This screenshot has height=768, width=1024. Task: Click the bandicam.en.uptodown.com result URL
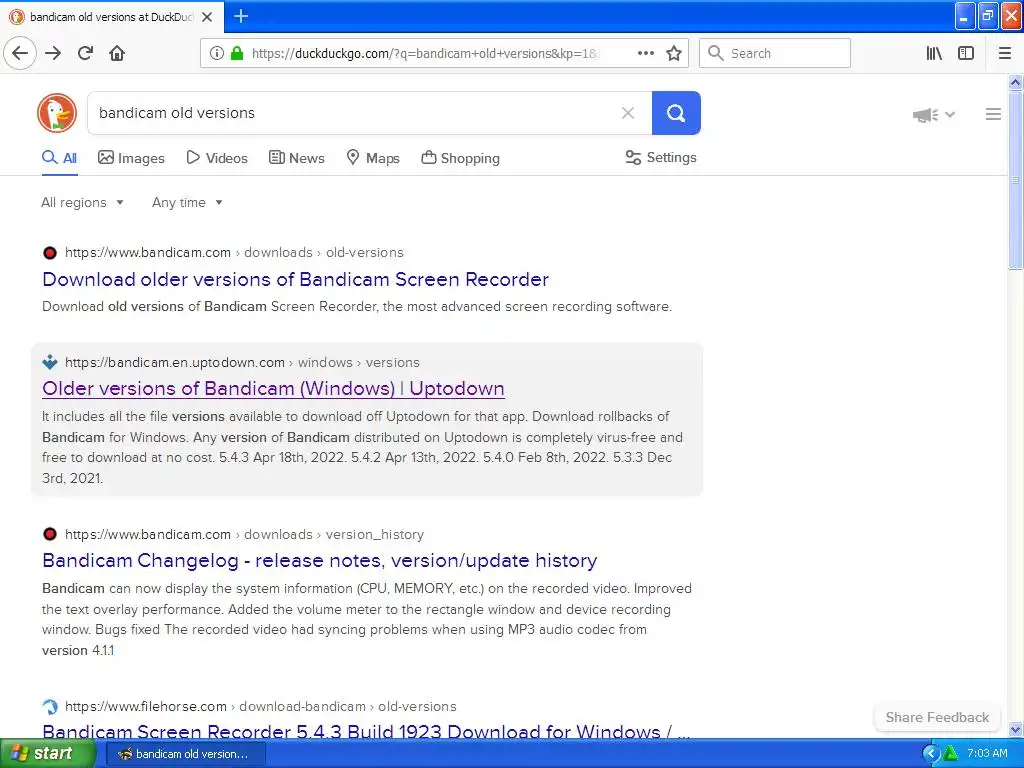(242, 362)
